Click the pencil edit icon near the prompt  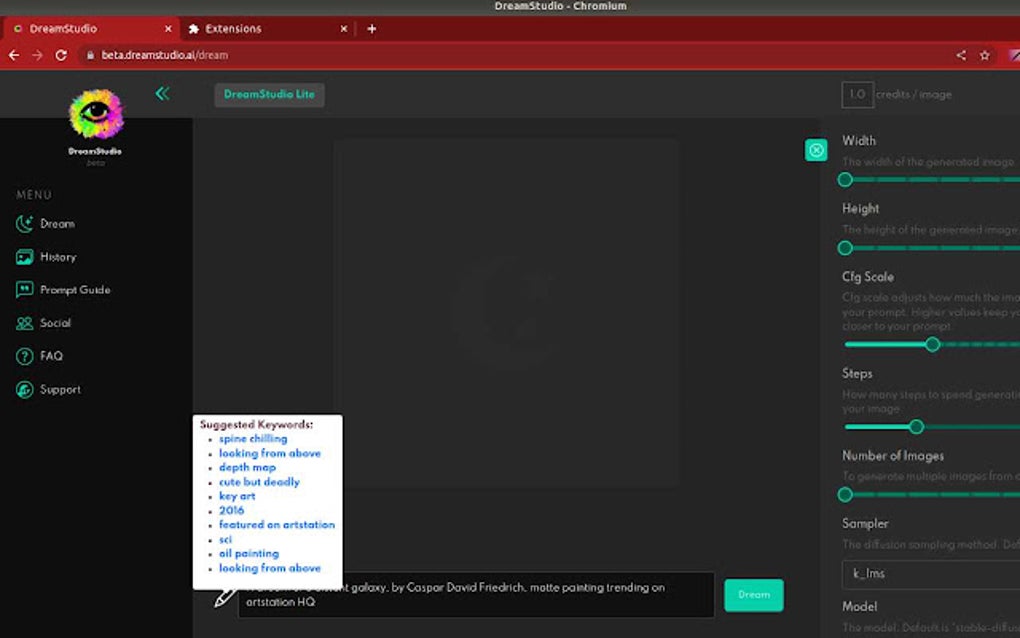226,599
